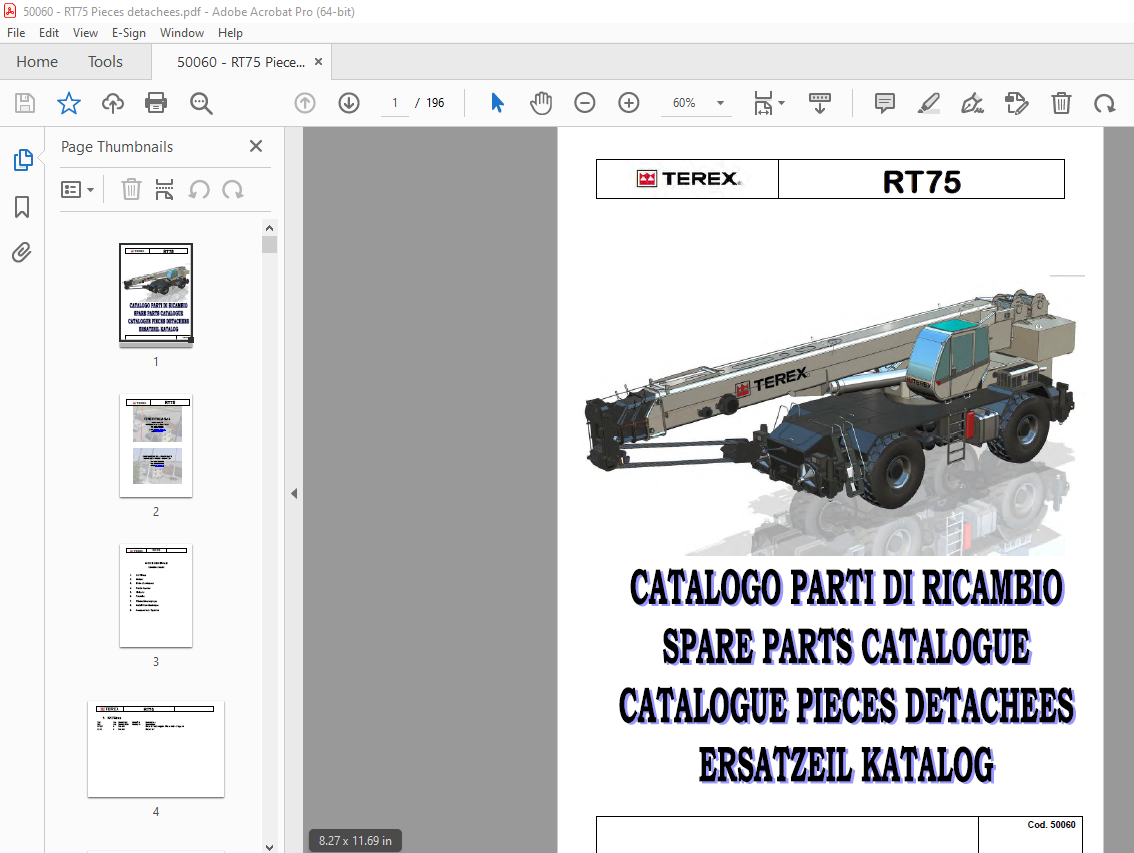Screen dimensions: 1134x853
Task: Open the Help menu
Action: [x=230, y=33]
